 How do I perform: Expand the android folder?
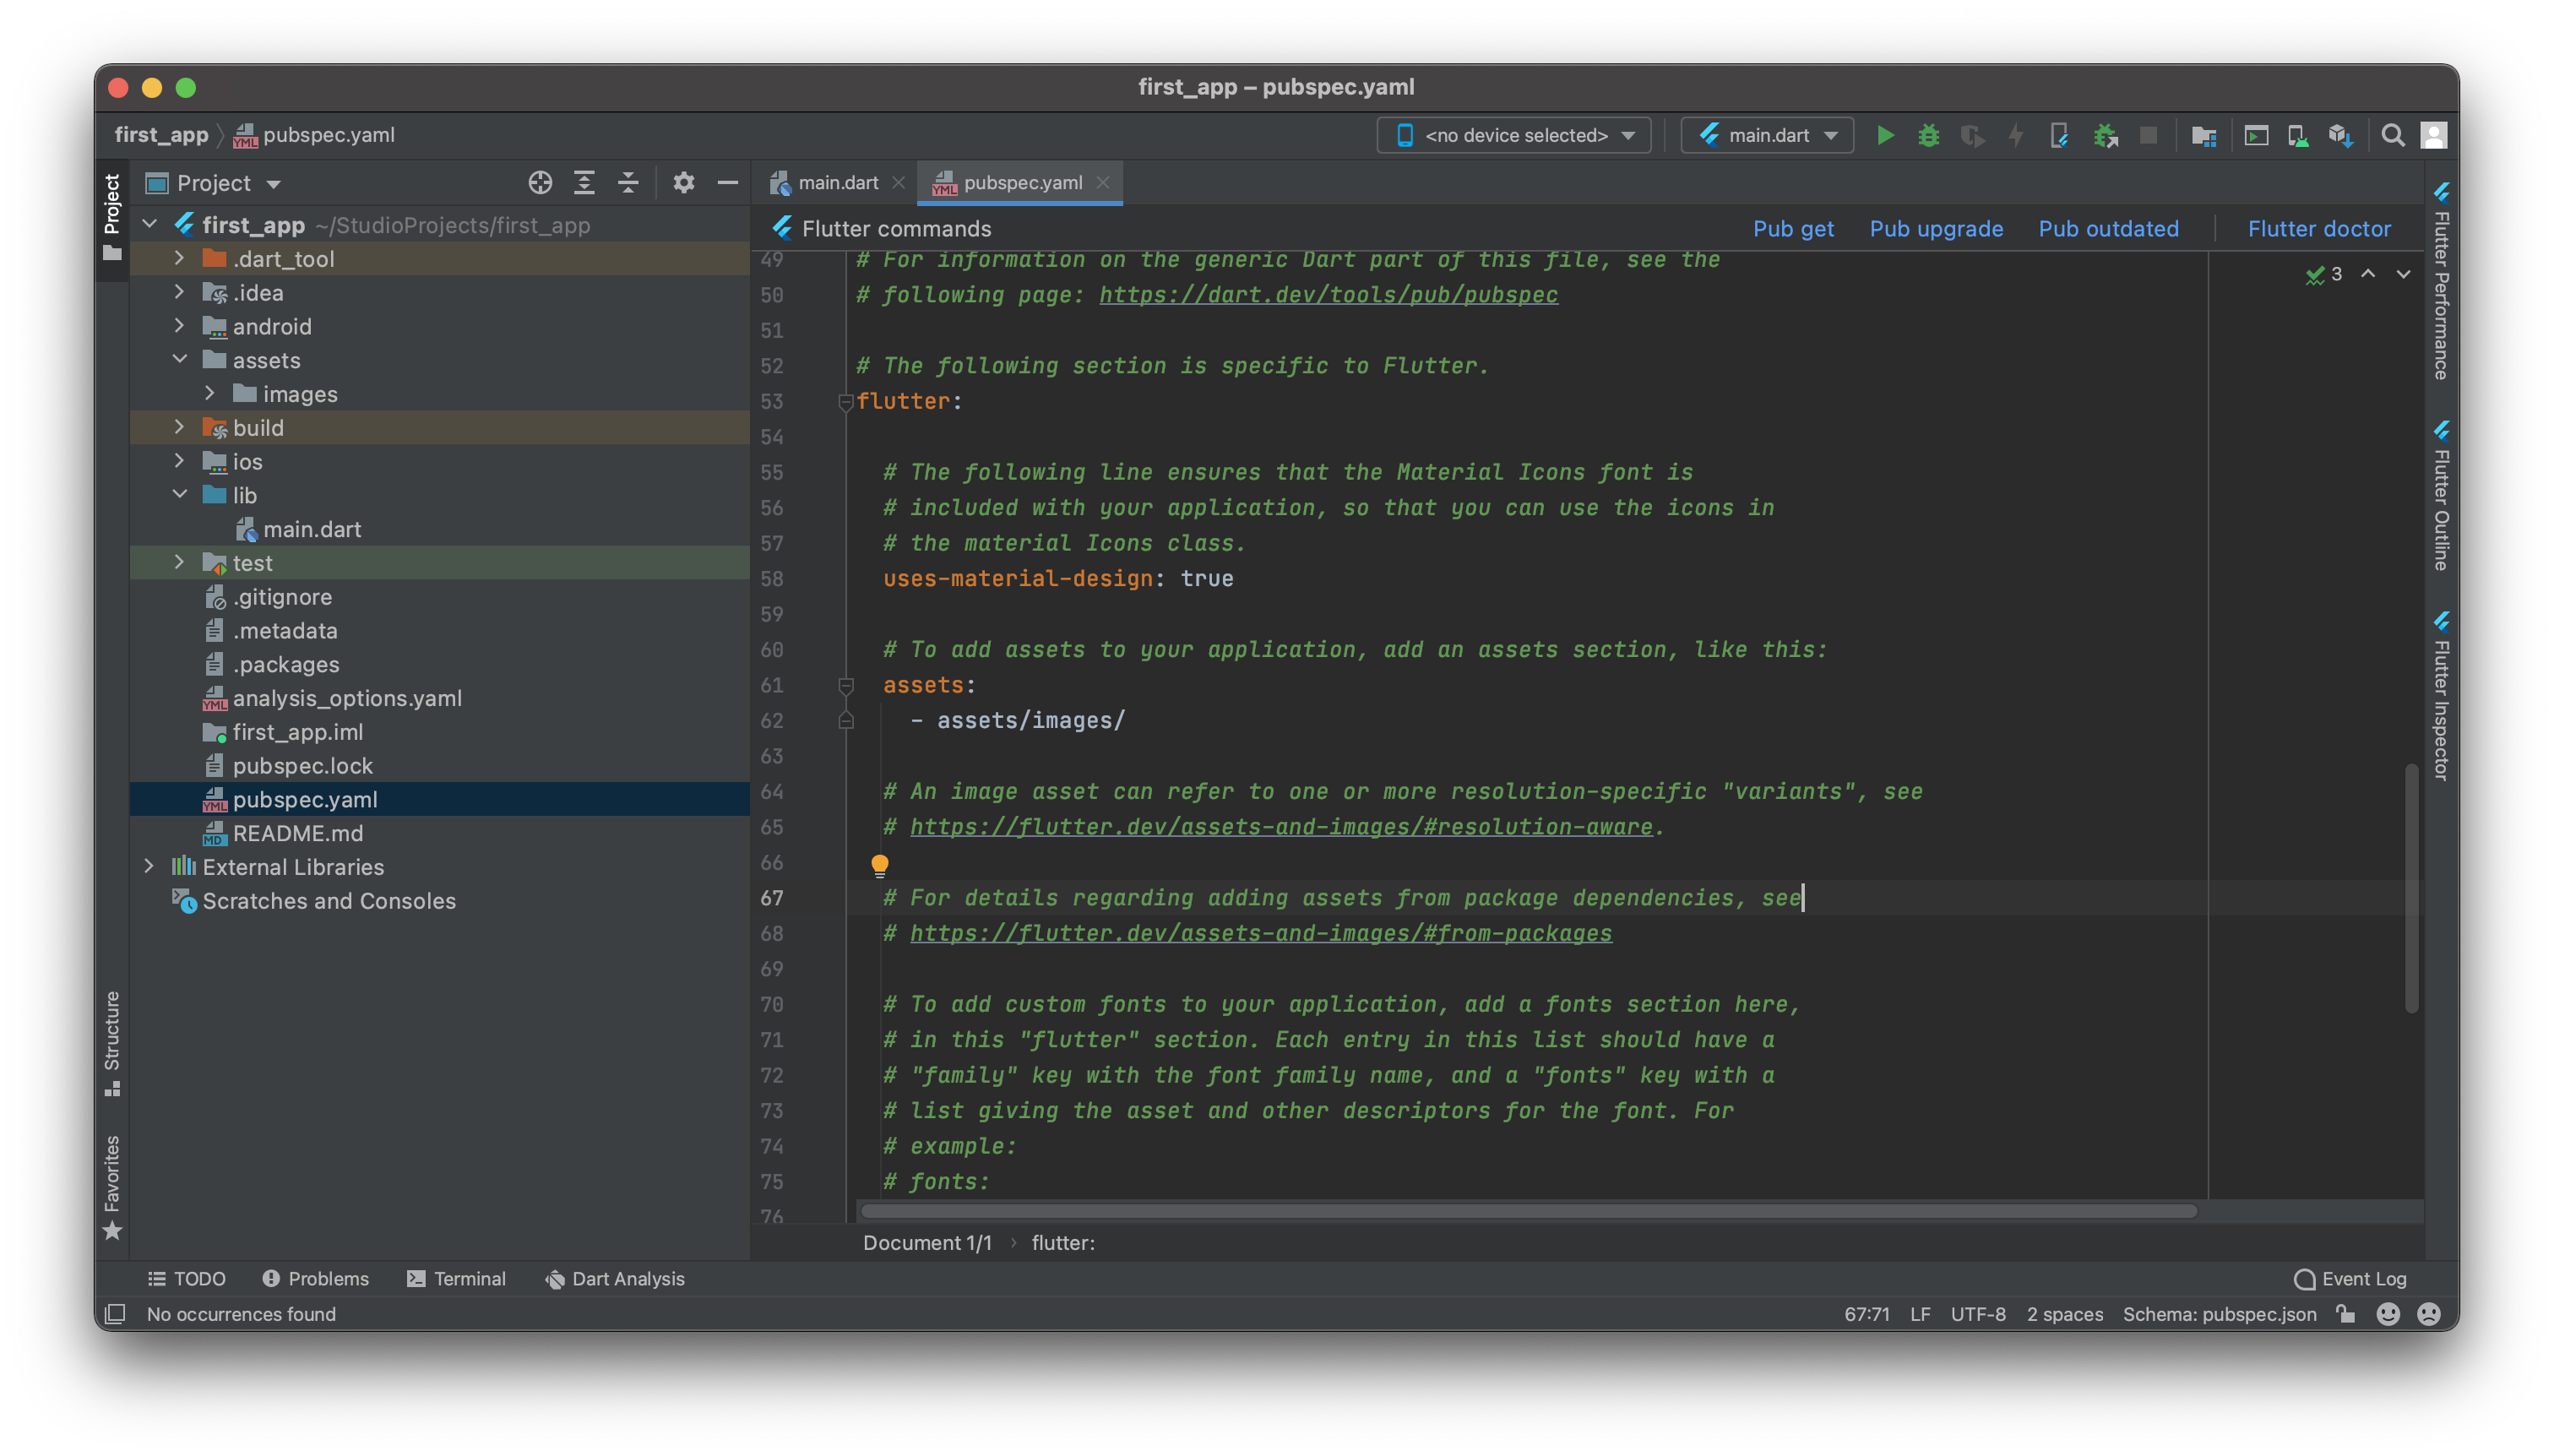pos(179,326)
